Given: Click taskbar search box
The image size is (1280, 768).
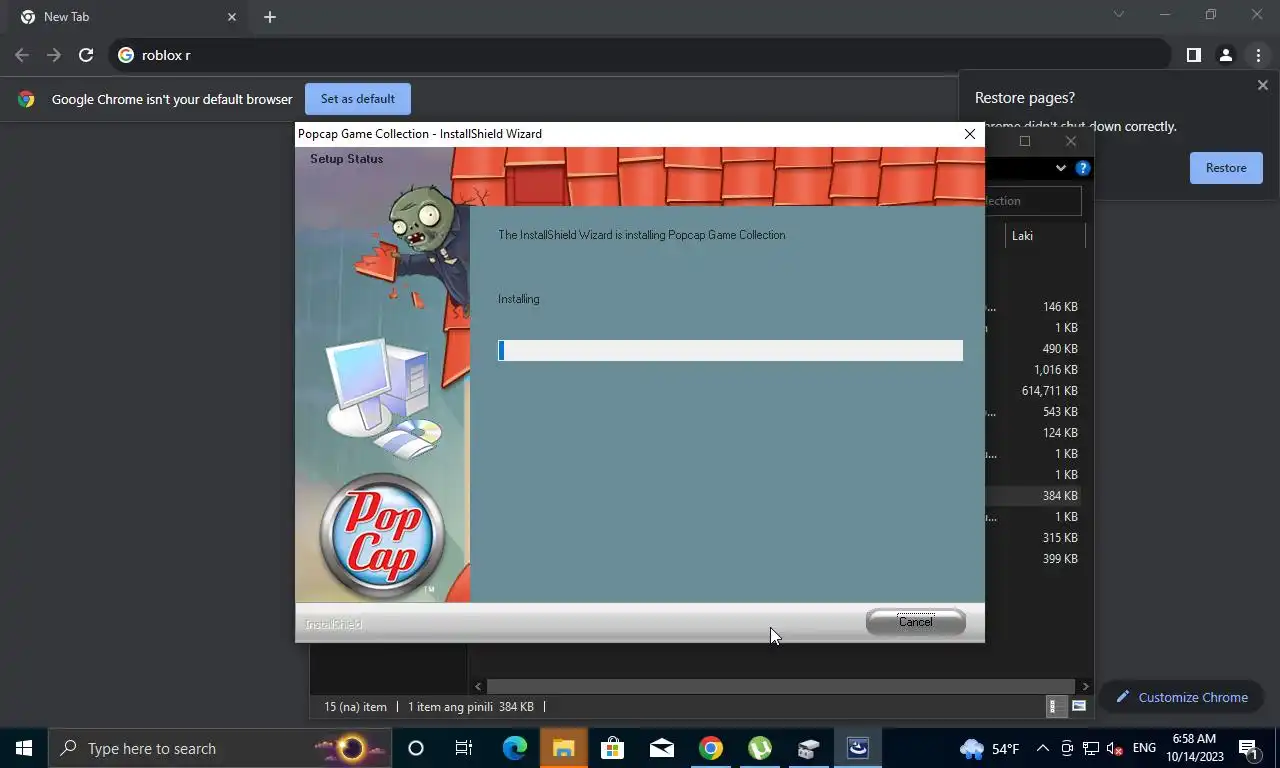Looking at the screenshot, I should pyautogui.click(x=220, y=748).
